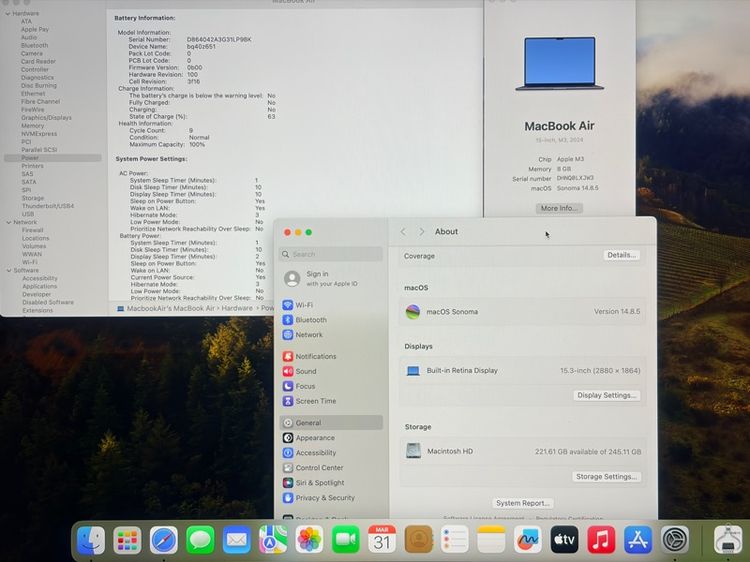Click Macintosh HD storage row

(522, 451)
